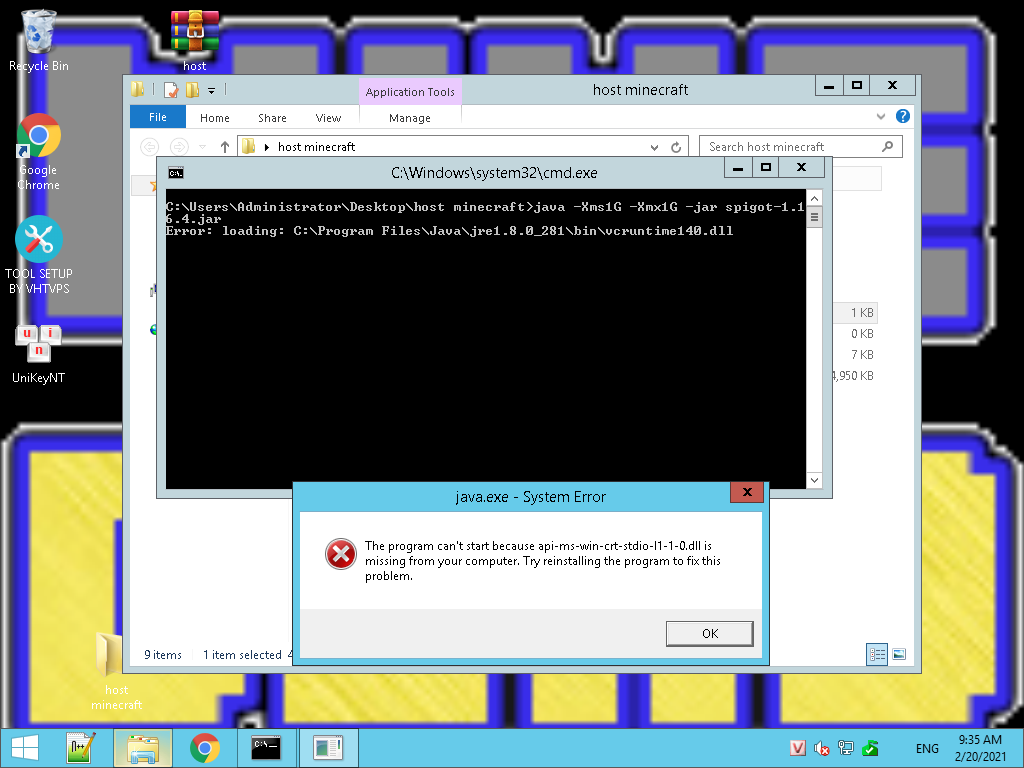
Task: Click the Properties quick access icon
Action: [171, 89]
